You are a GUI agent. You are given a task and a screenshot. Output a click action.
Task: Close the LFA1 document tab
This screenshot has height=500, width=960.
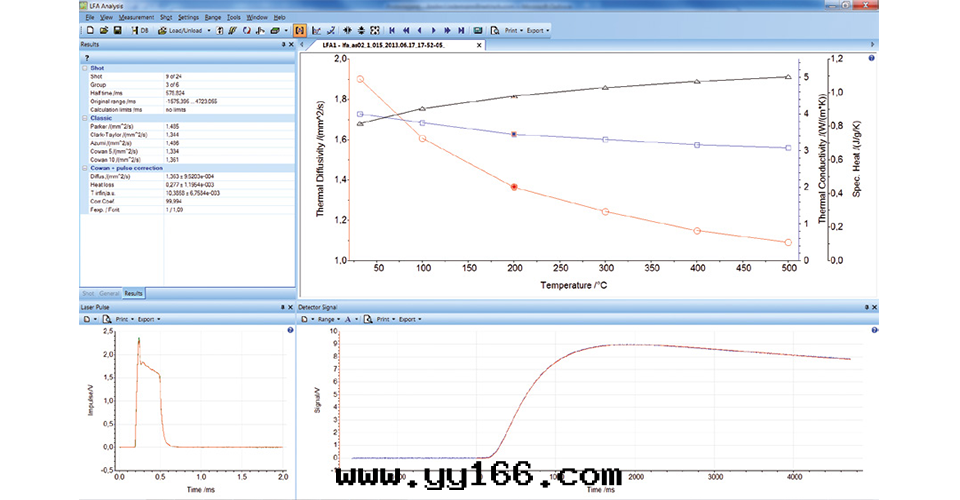point(479,45)
